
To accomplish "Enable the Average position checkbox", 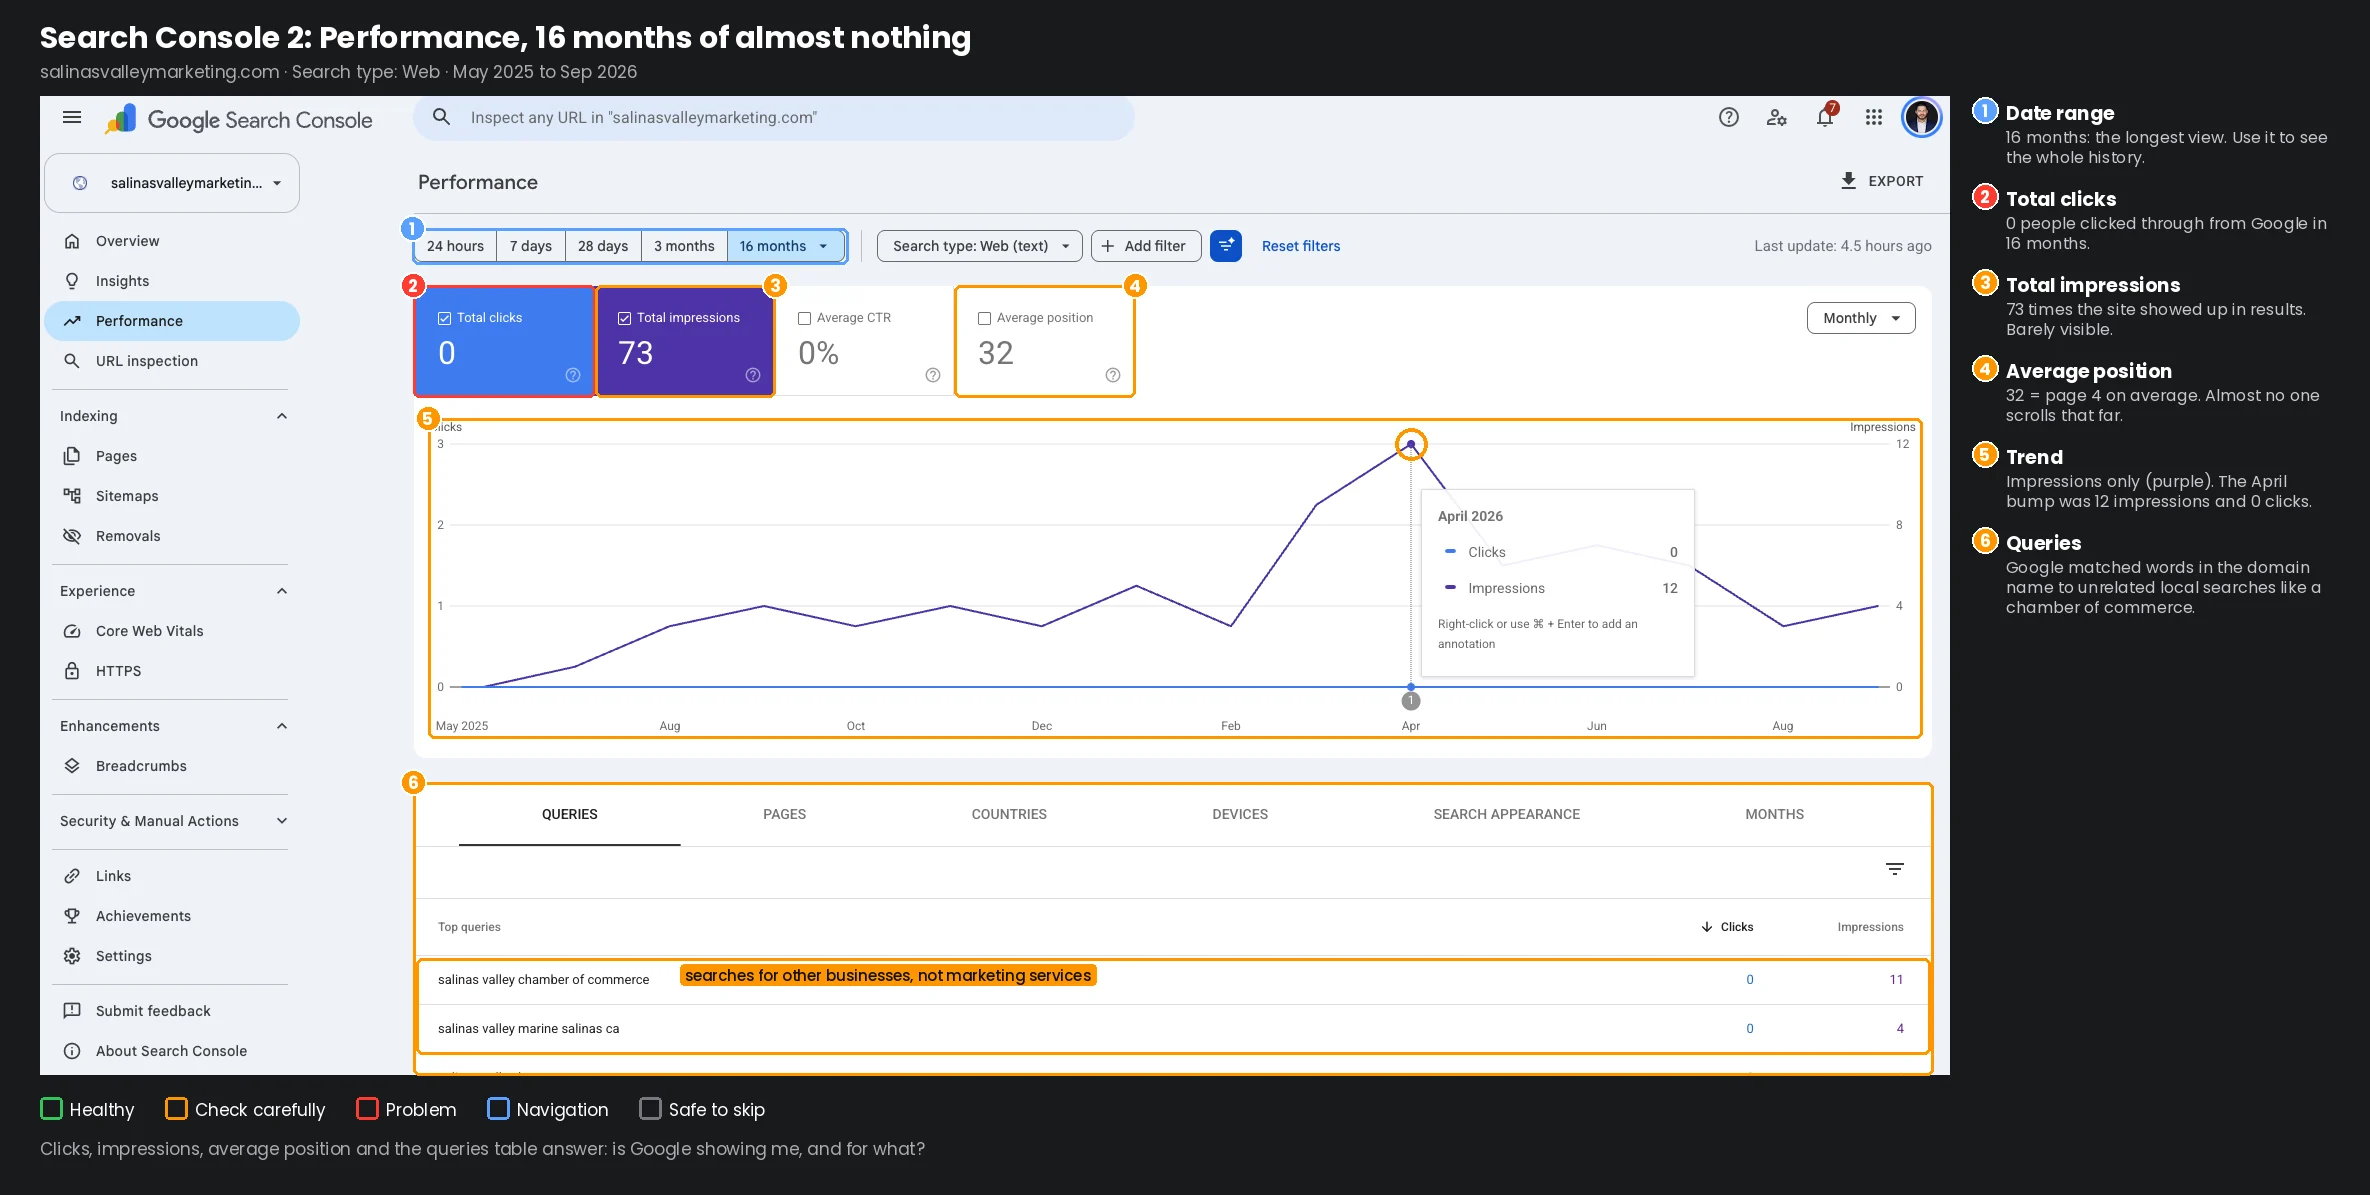I will pyautogui.click(x=985, y=318).
